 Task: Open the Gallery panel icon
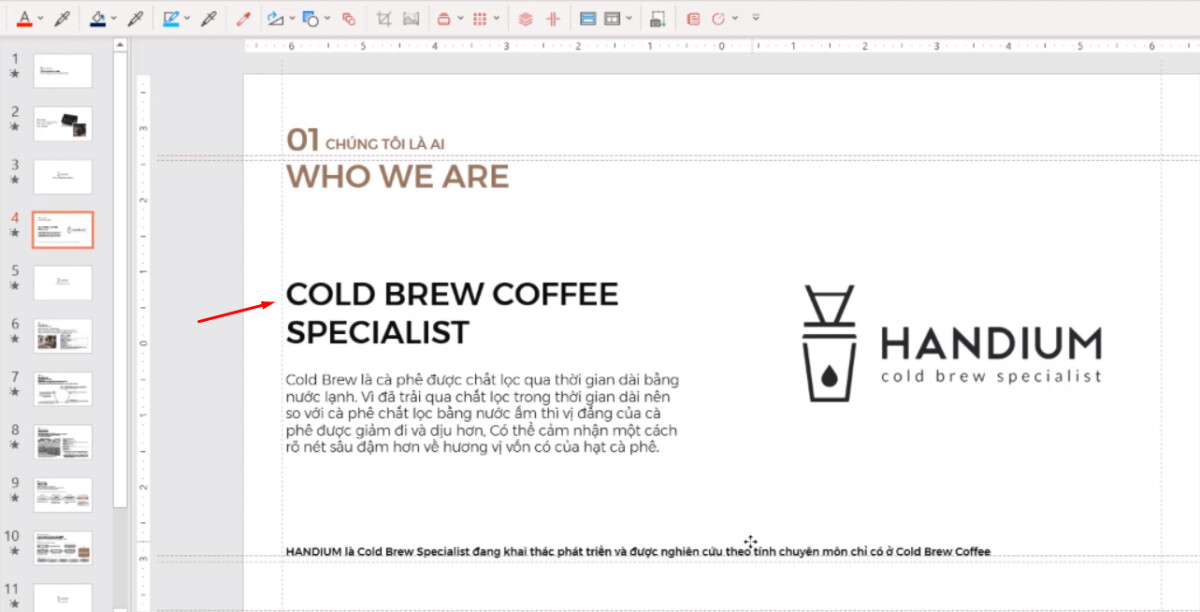point(693,17)
